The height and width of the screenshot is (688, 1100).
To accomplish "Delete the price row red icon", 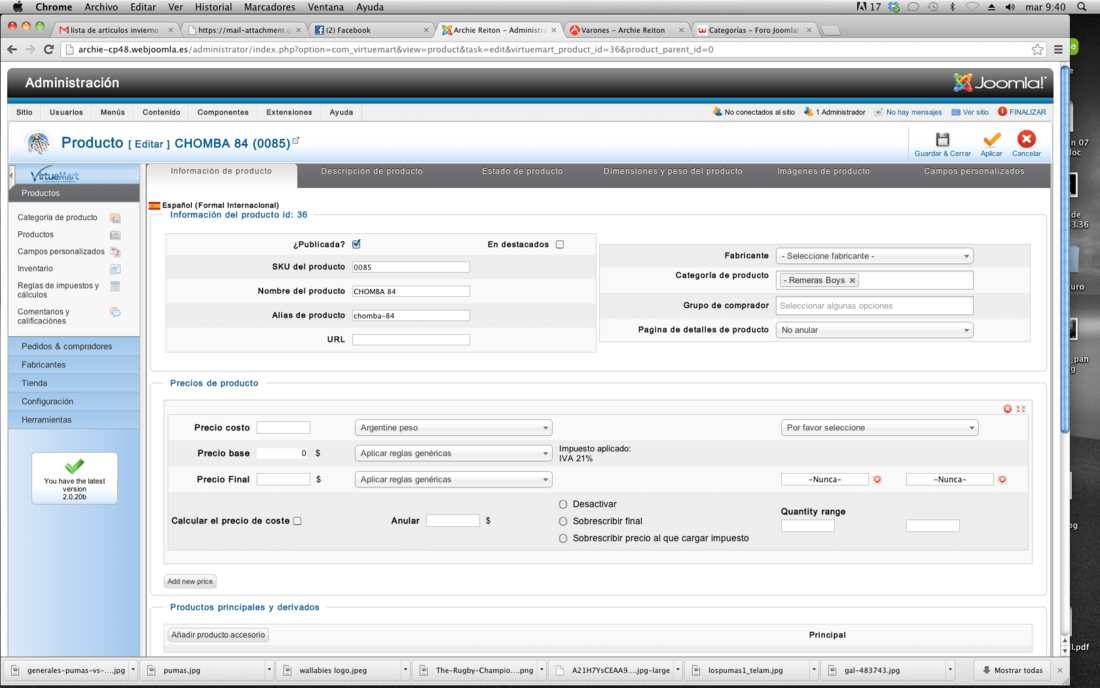I will click(x=1007, y=409).
